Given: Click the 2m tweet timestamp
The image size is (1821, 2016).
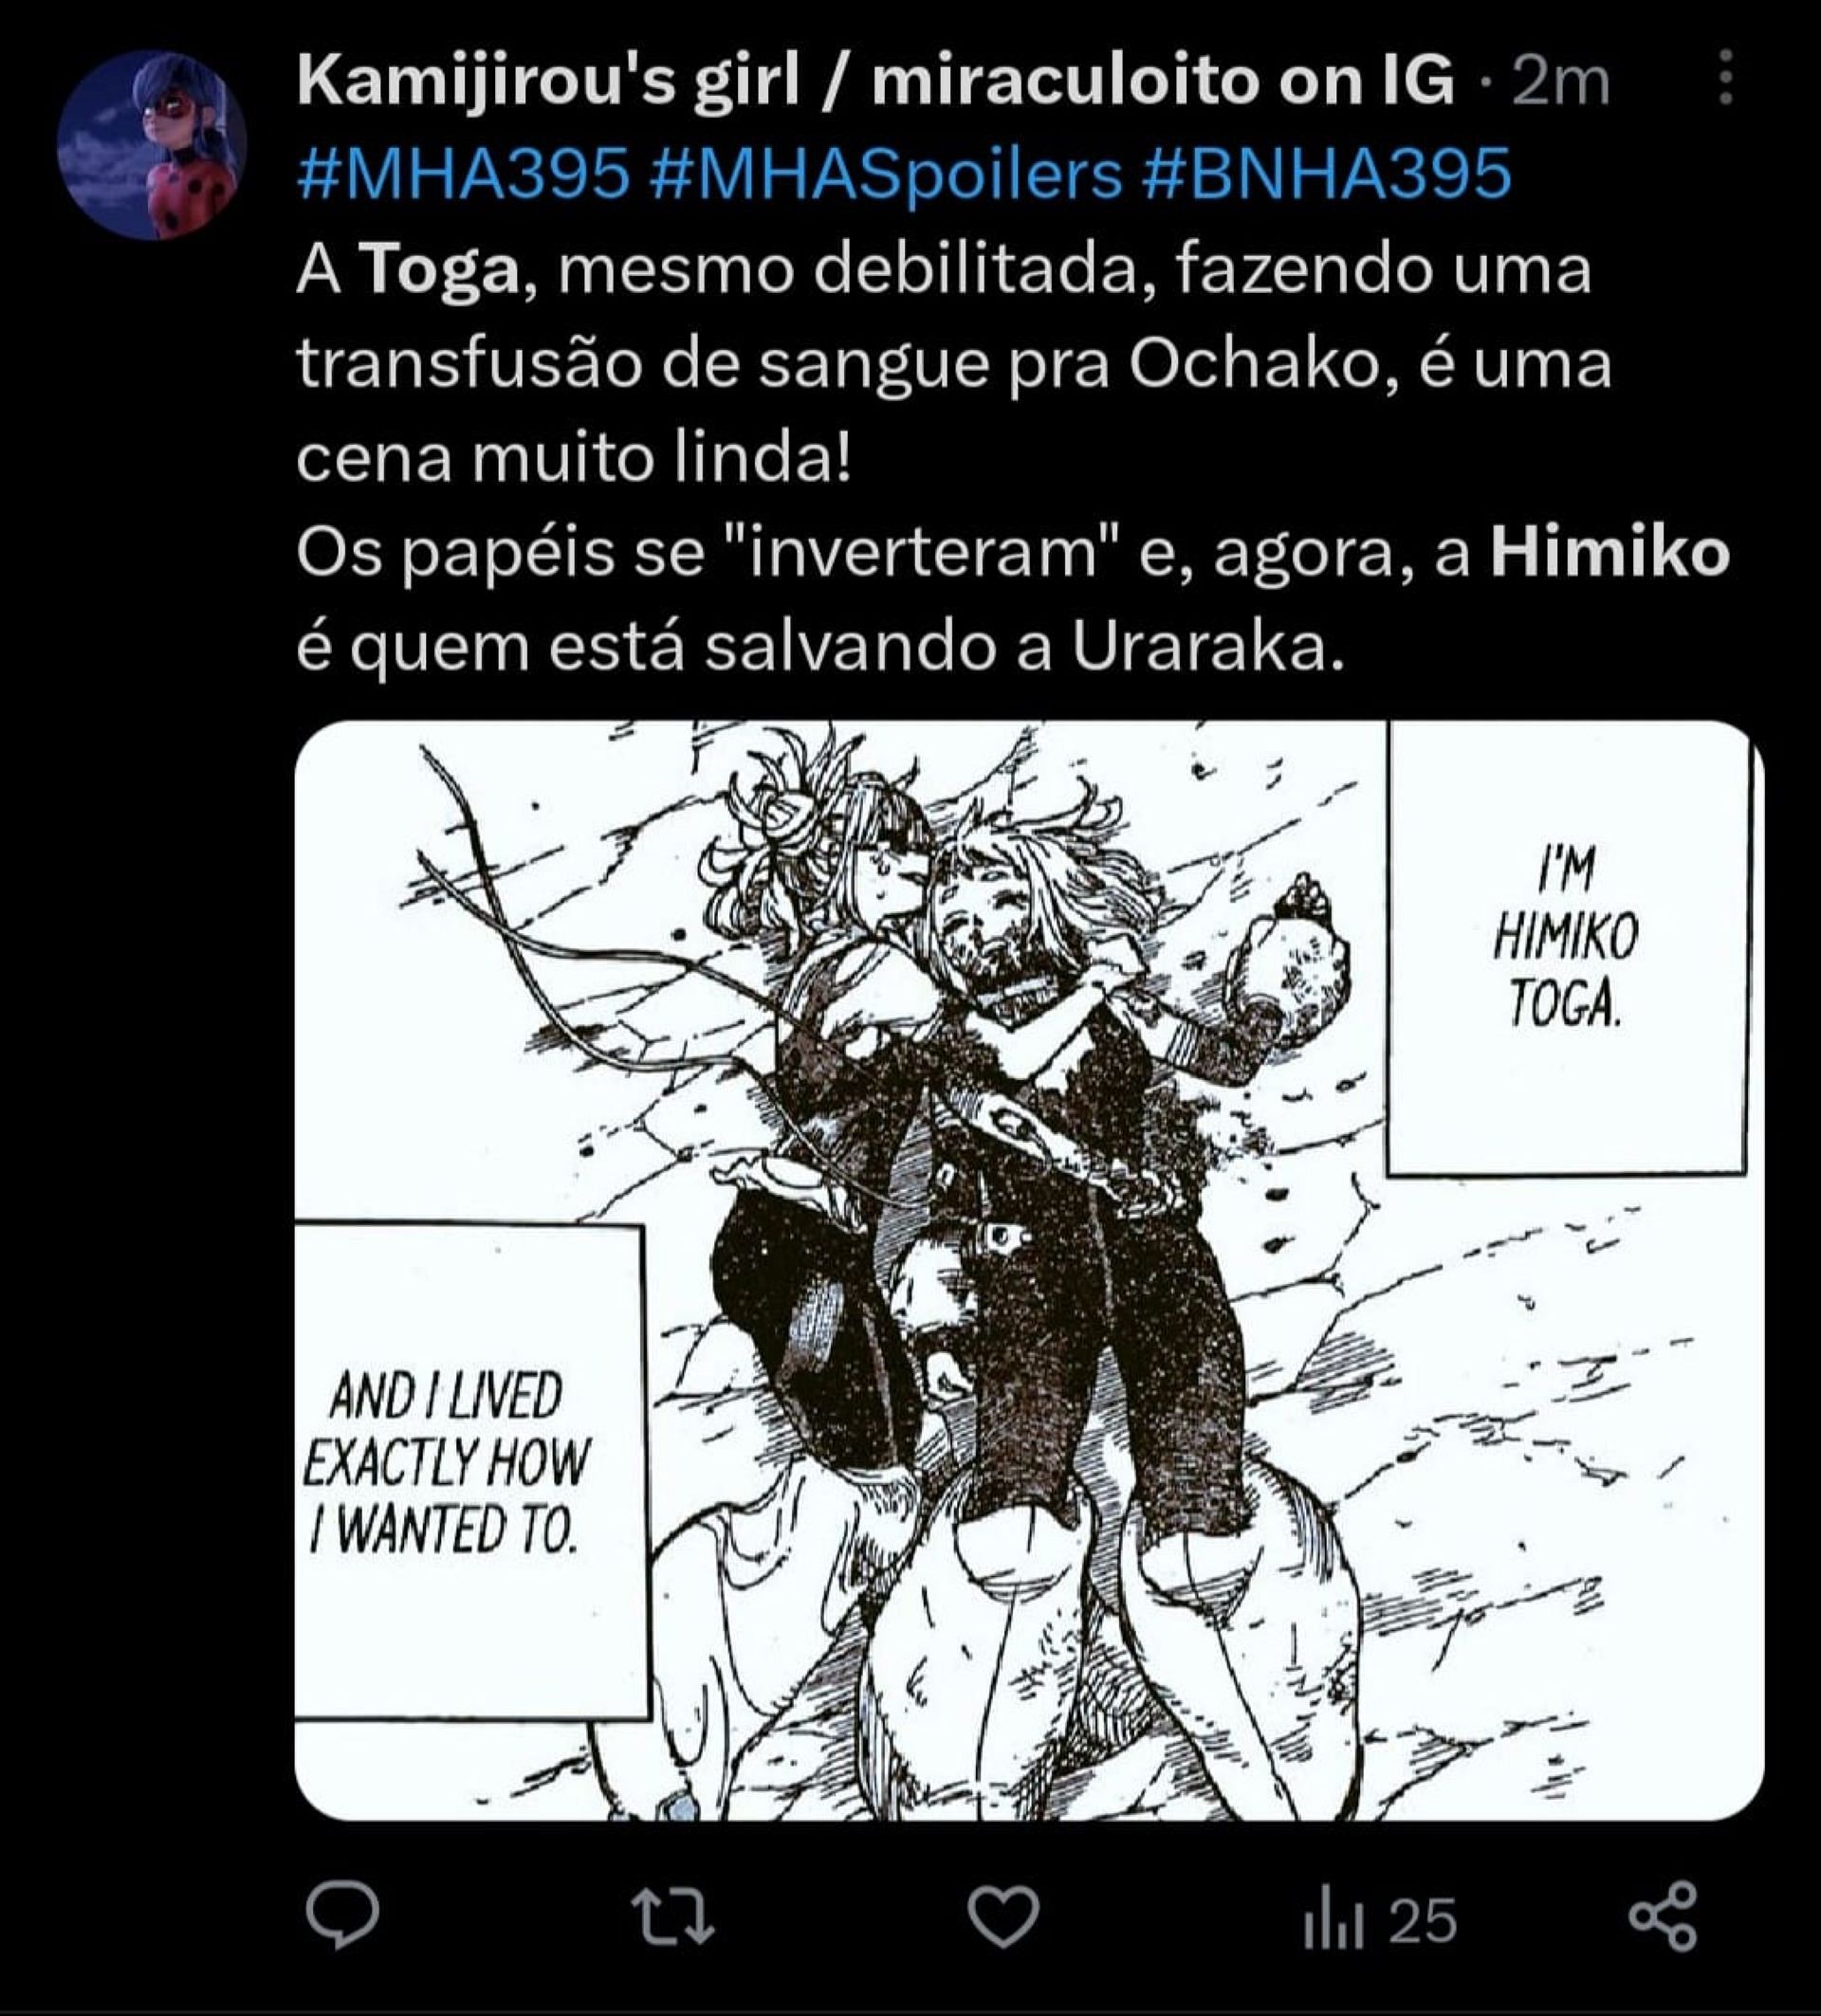Looking at the screenshot, I should coord(1560,82).
